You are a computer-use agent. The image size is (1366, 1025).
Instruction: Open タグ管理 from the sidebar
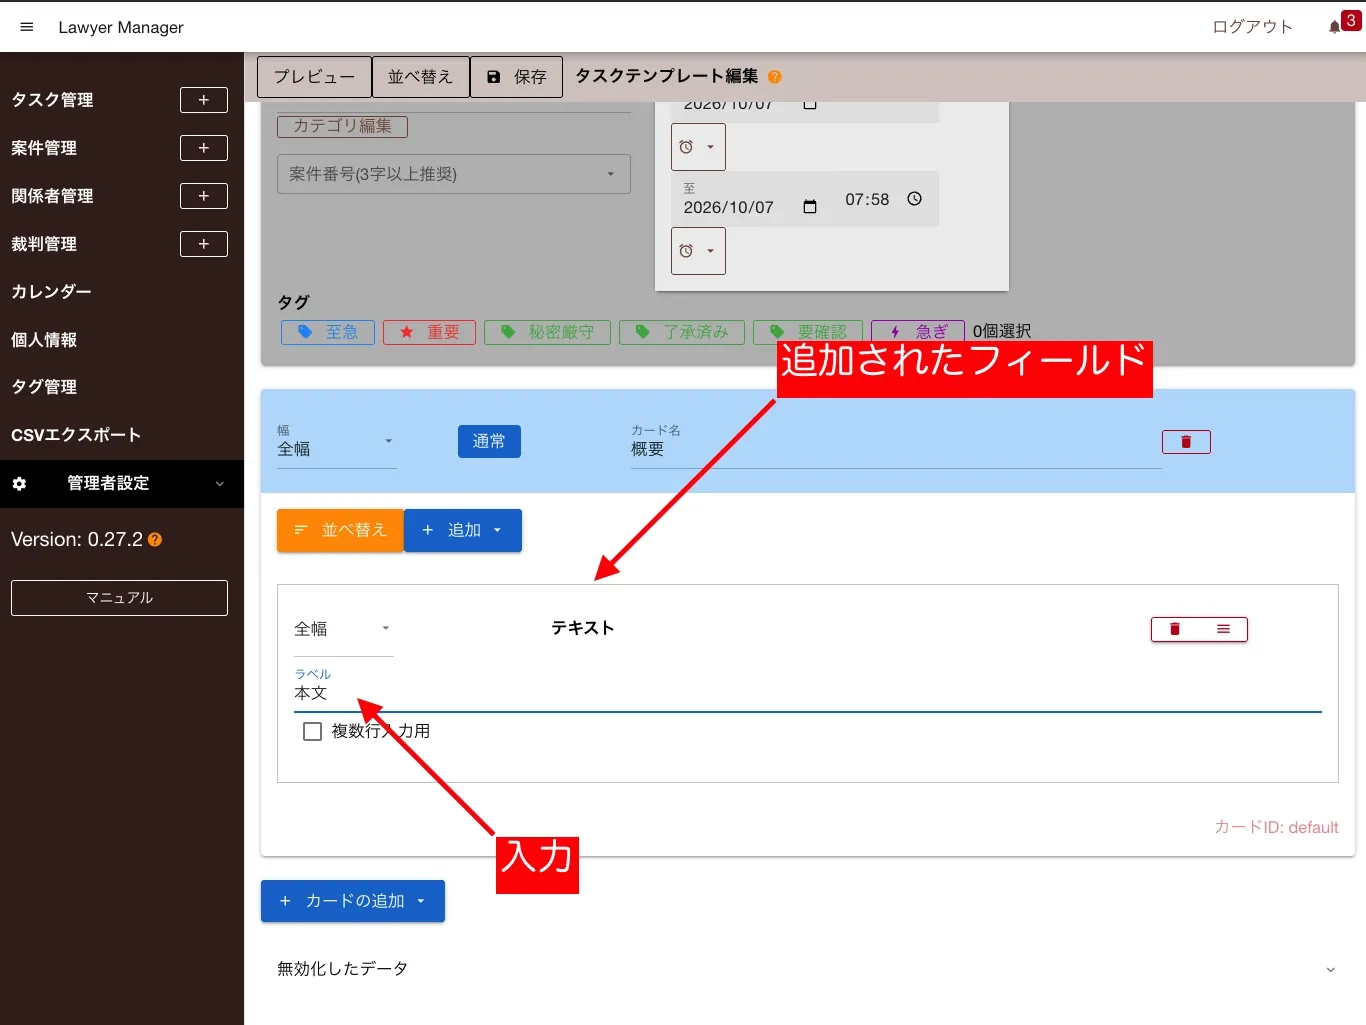44,387
